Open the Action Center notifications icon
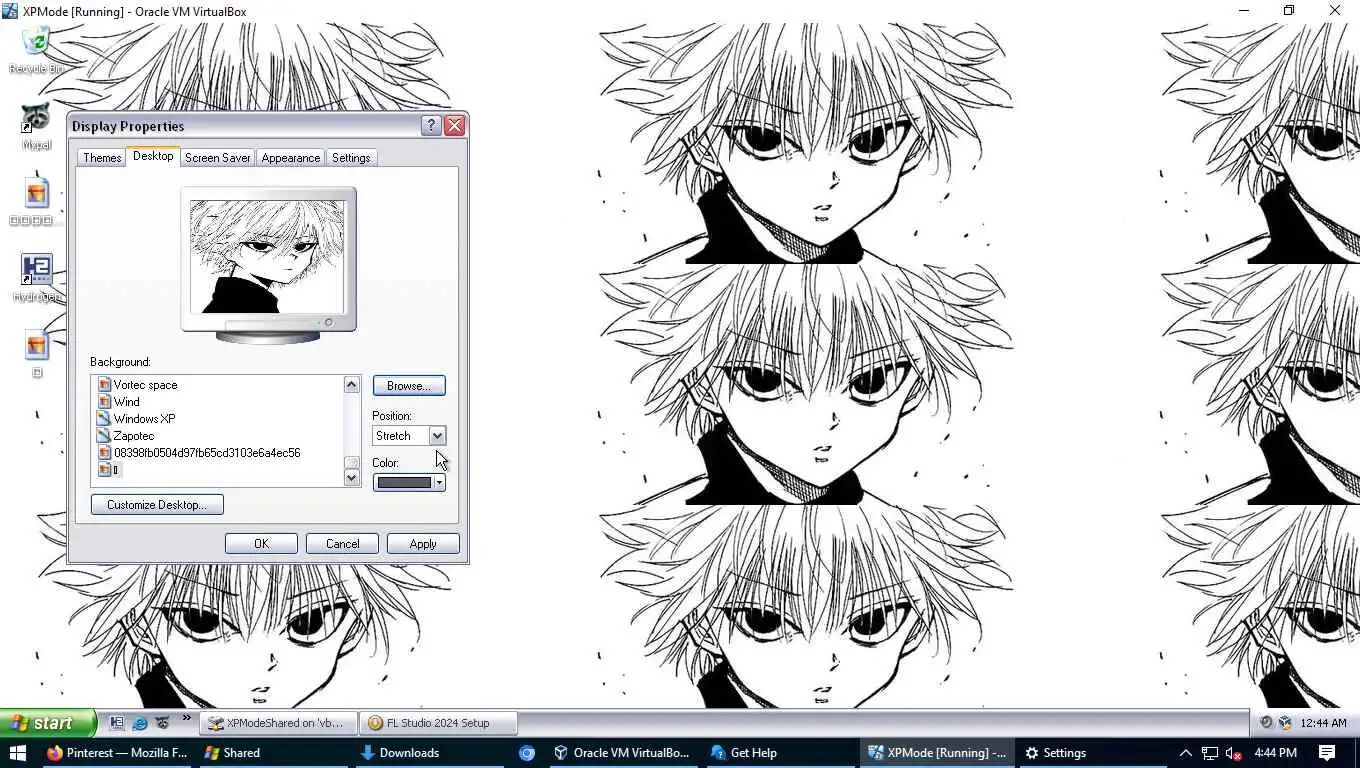1360x768 pixels. [1327, 753]
